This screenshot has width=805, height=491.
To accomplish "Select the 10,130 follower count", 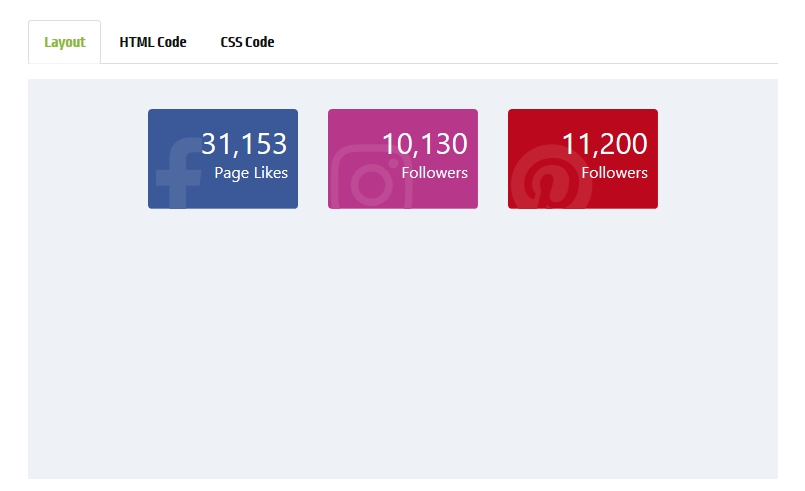I will click(424, 144).
